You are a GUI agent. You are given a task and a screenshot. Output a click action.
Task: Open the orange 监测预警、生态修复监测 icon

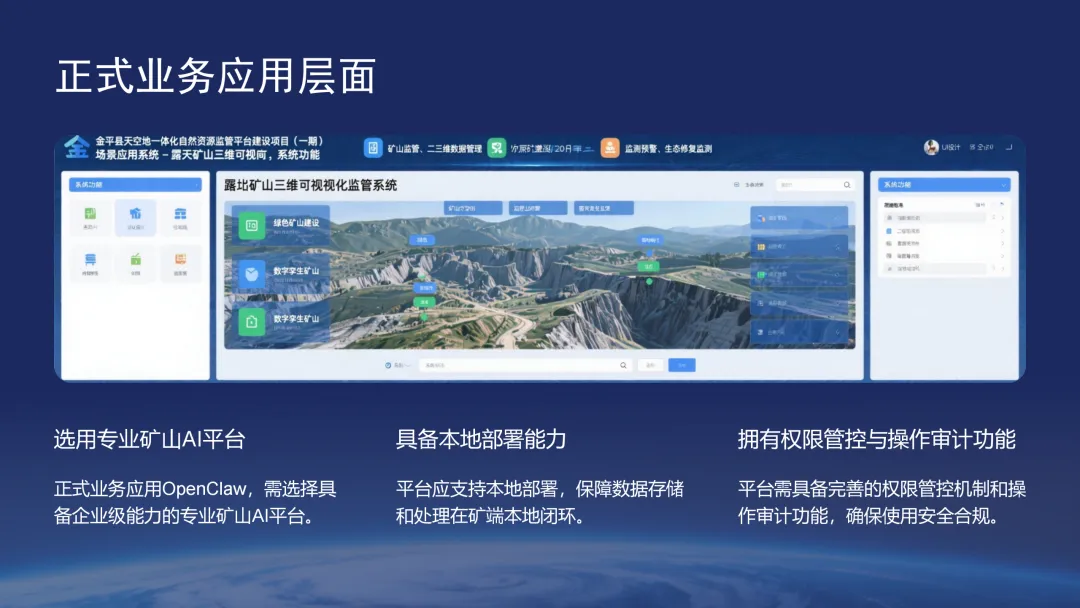(x=610, y=148)
